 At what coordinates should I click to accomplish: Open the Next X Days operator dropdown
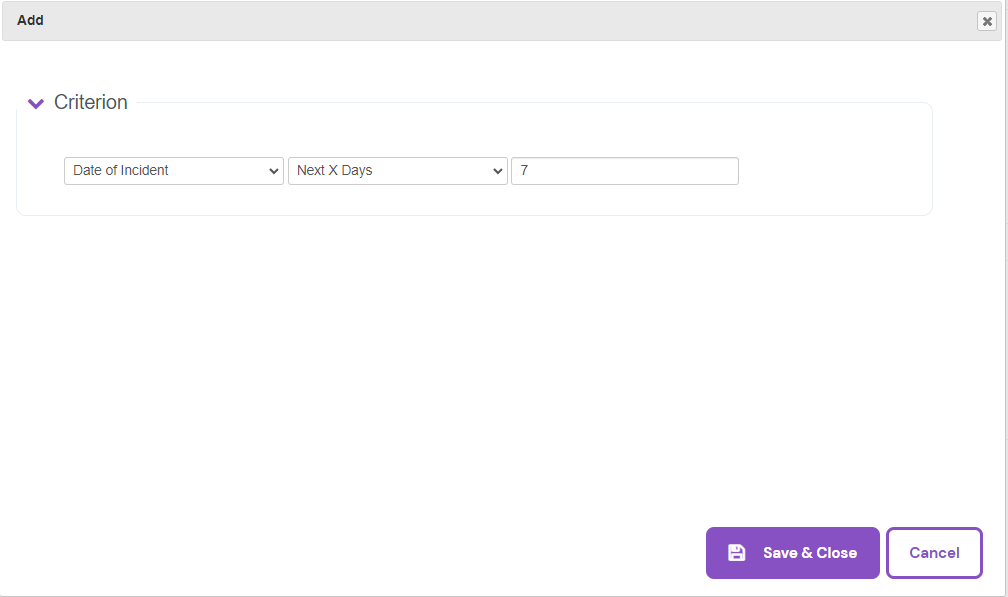397,171
